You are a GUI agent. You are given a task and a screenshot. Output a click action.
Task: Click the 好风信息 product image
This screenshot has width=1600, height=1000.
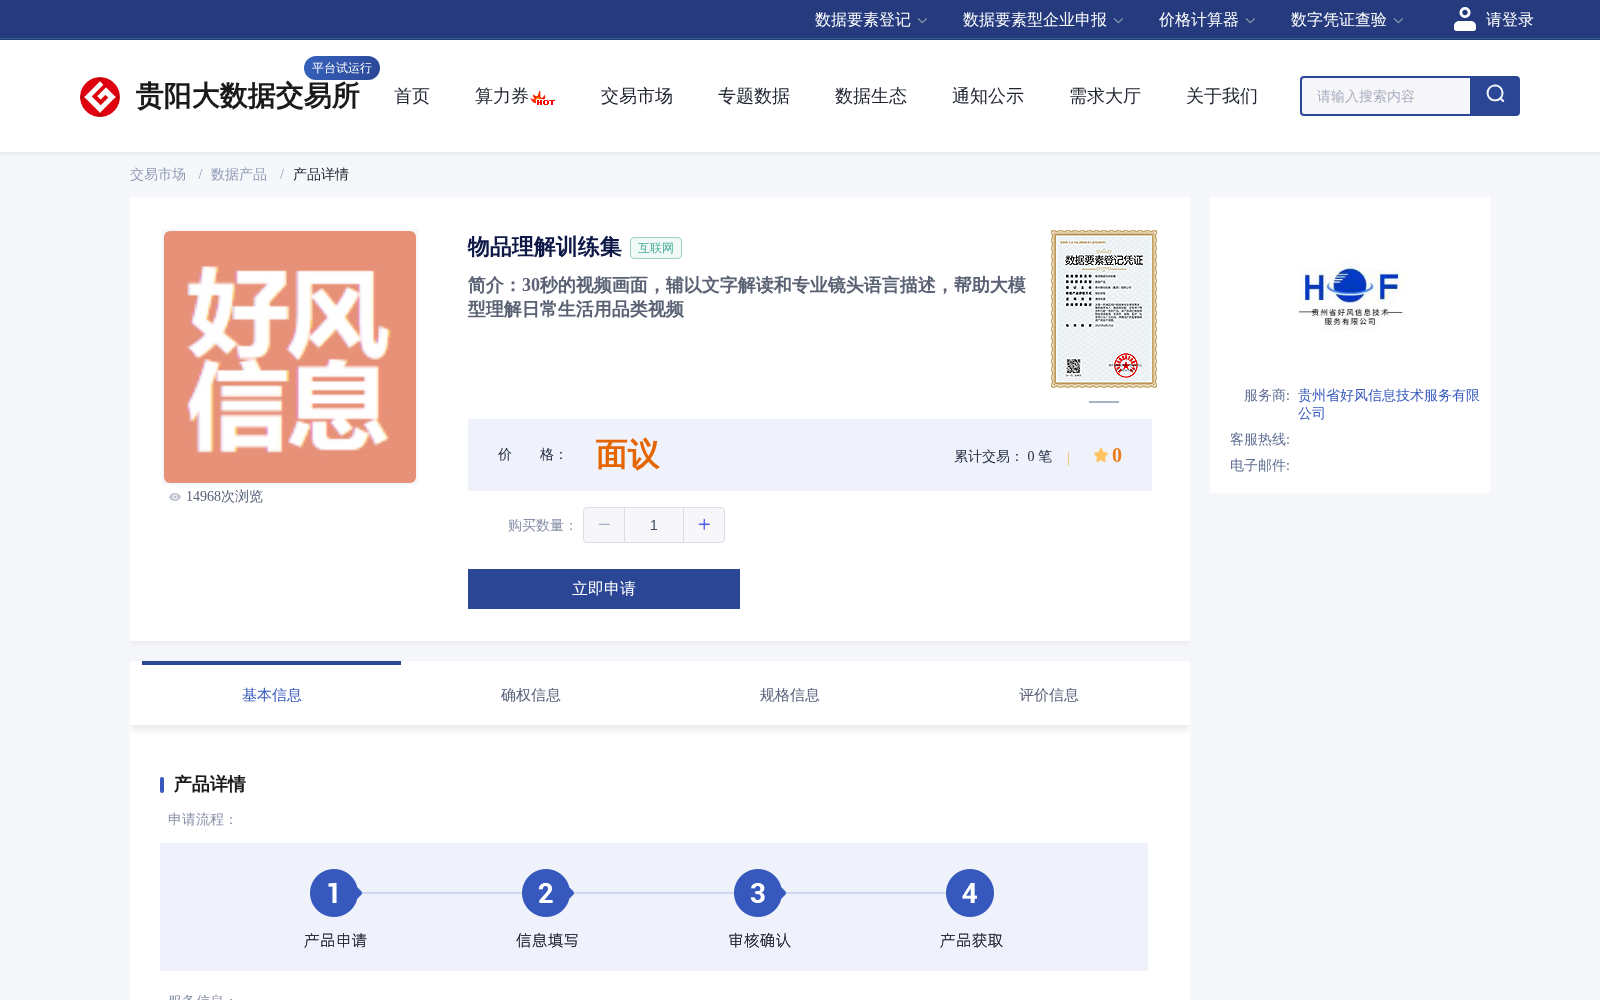pos(290,357)
